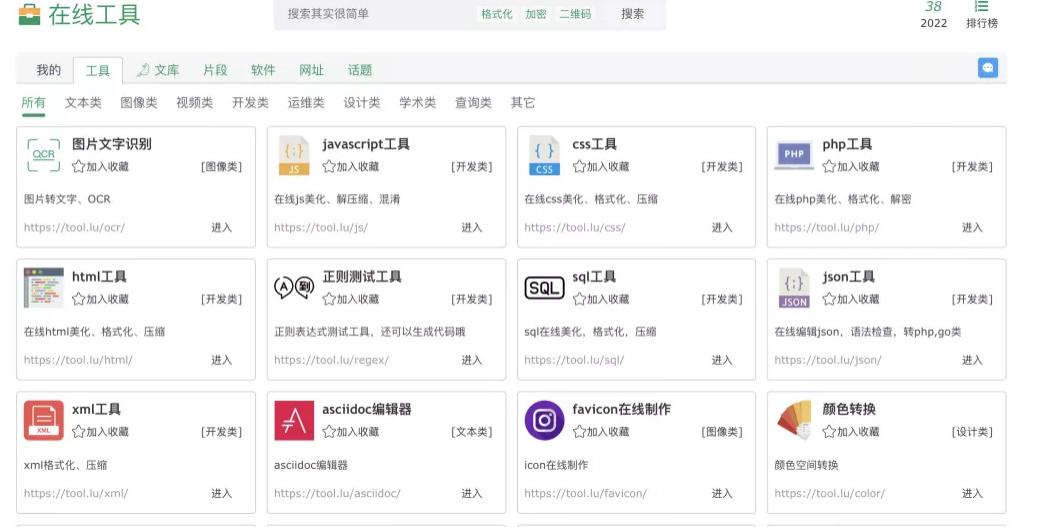Click the [文本类] tag on asciidoc编辑器 card
This screenshot has width=1061, height=527.
coord(472,432)
